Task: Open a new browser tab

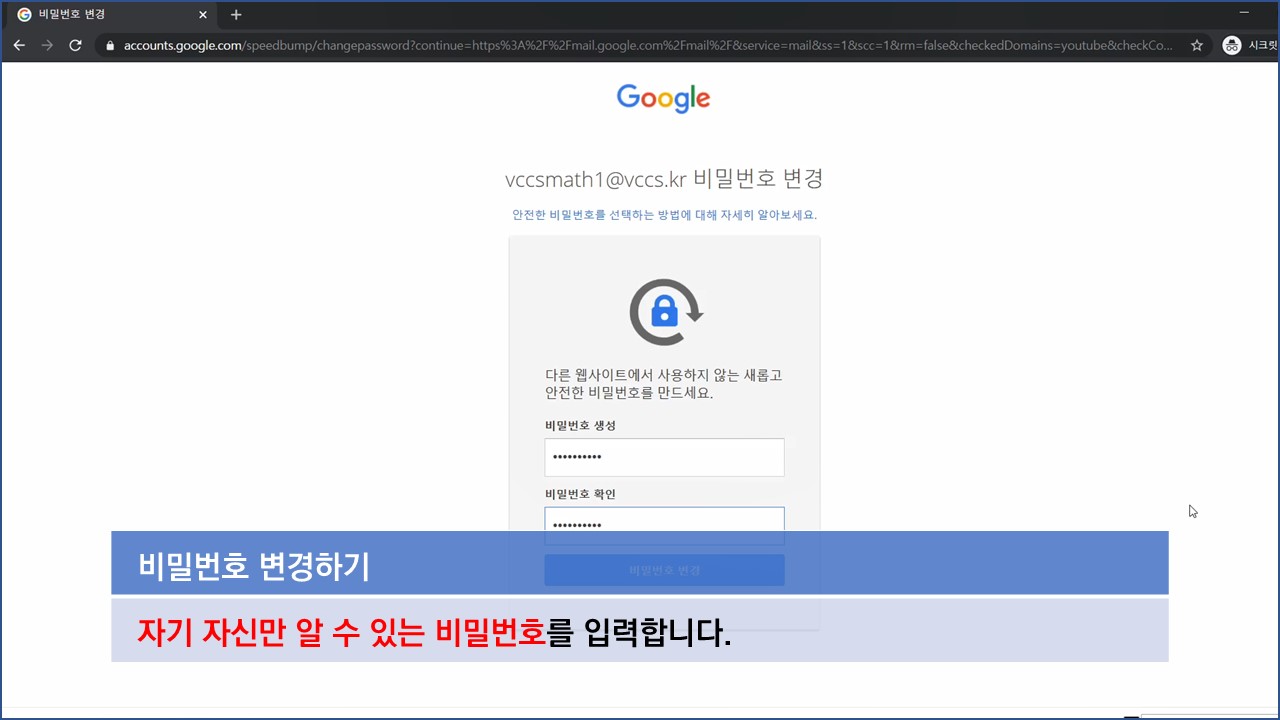Action: pos(236,15)
